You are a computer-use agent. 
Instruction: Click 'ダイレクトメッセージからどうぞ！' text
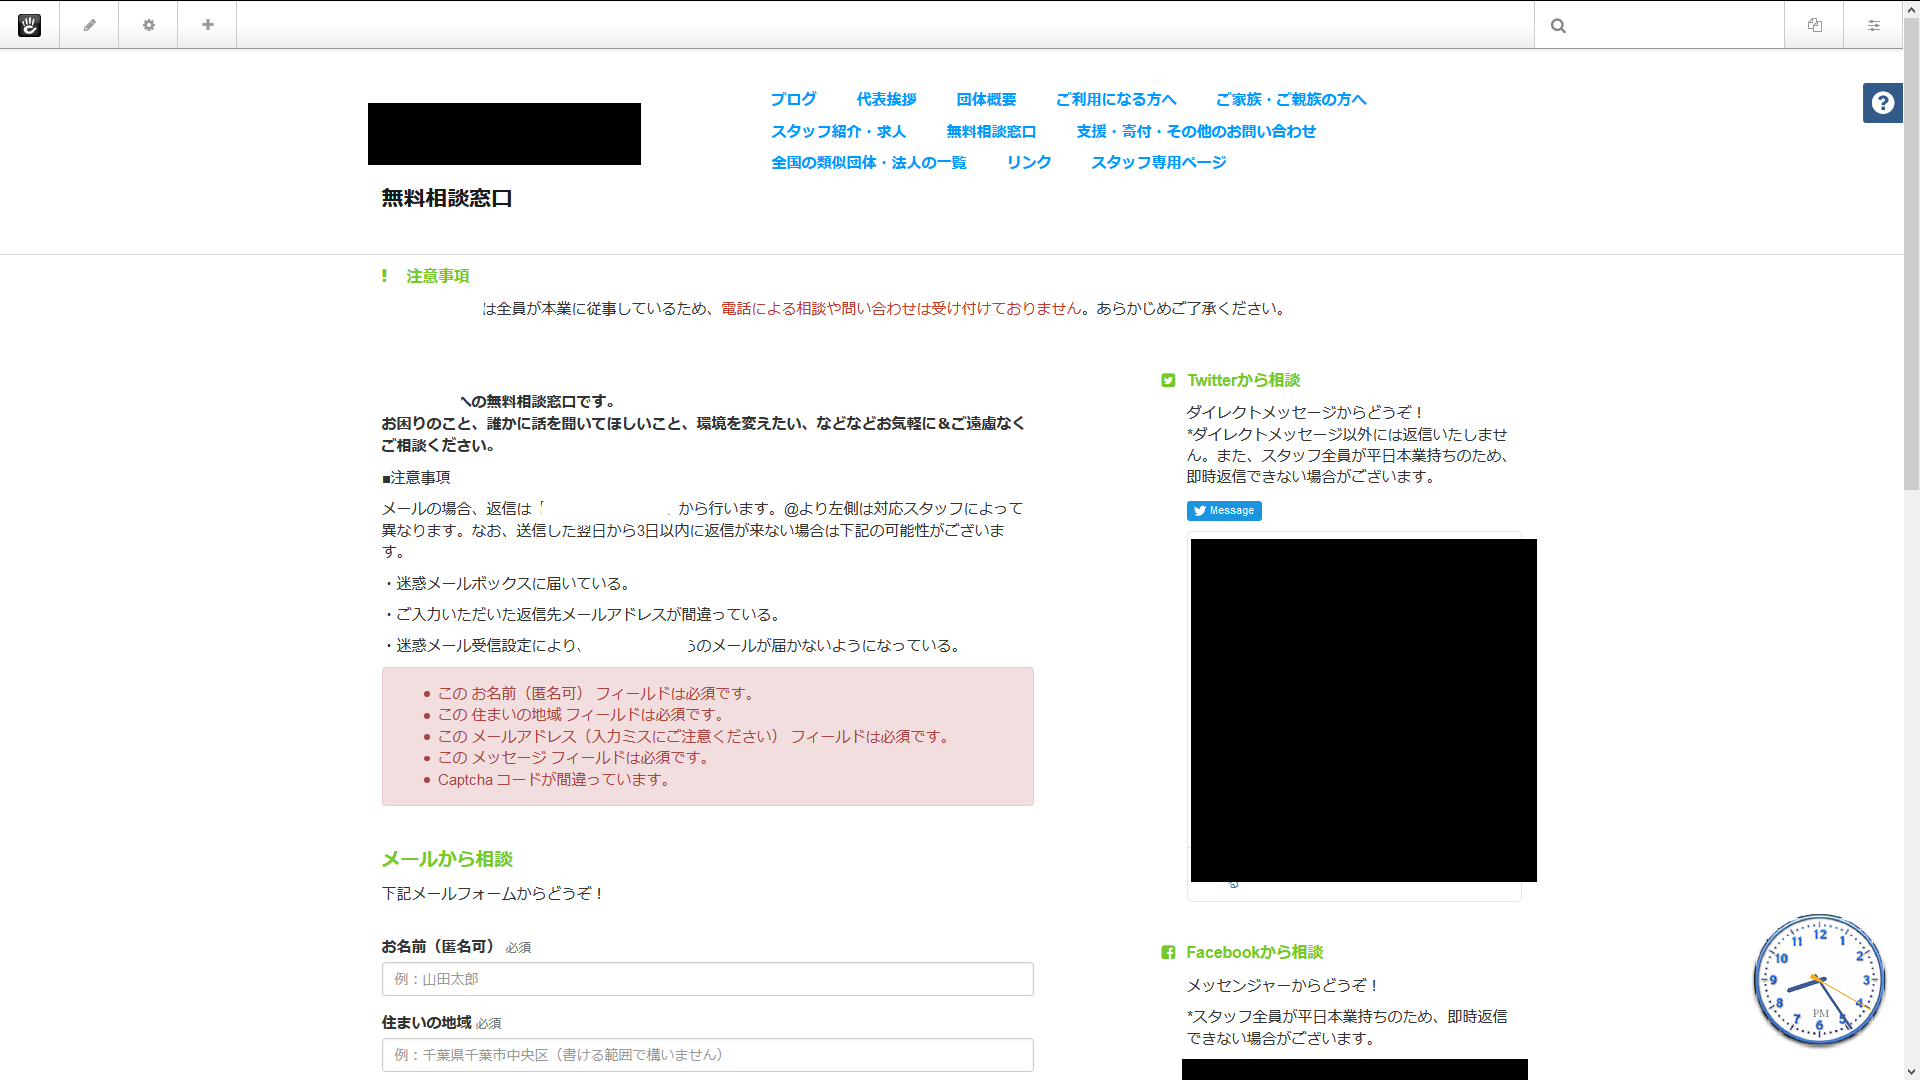coord(1306,412)
